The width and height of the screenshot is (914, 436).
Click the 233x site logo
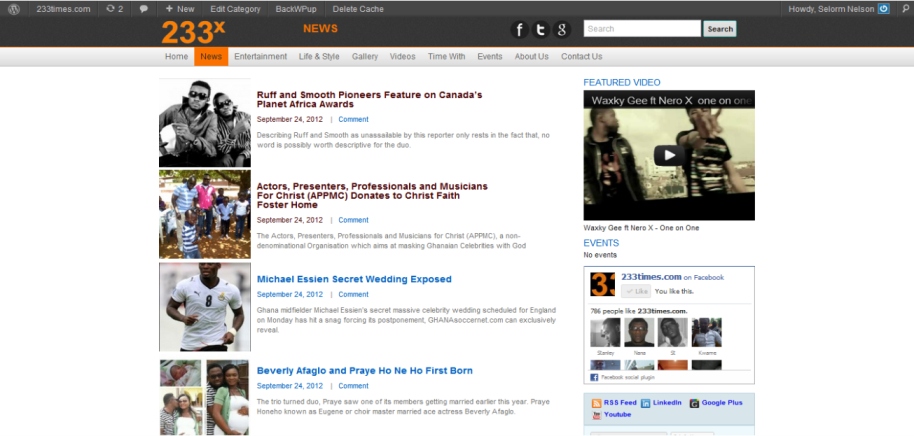pyautogui.click(x=193, y=31)
